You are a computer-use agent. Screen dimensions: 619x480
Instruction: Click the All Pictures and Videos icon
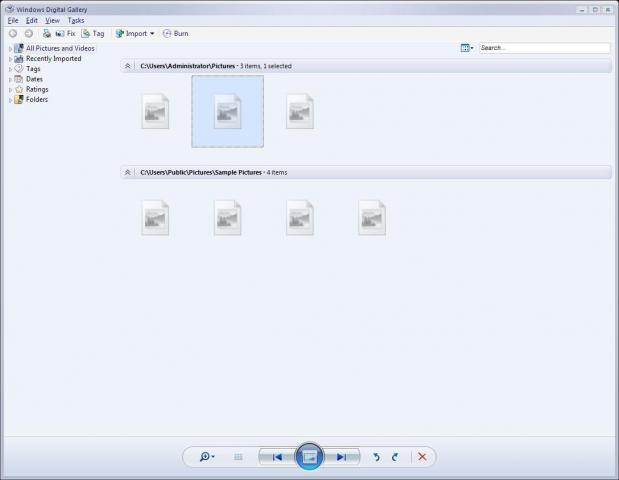19,48
